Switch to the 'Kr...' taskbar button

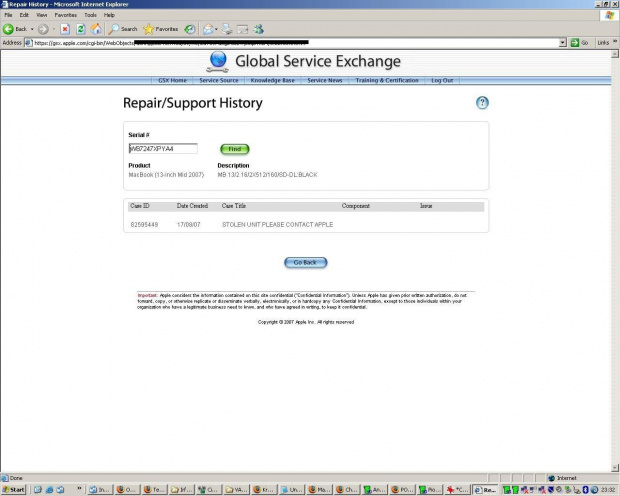click(265, 490)
